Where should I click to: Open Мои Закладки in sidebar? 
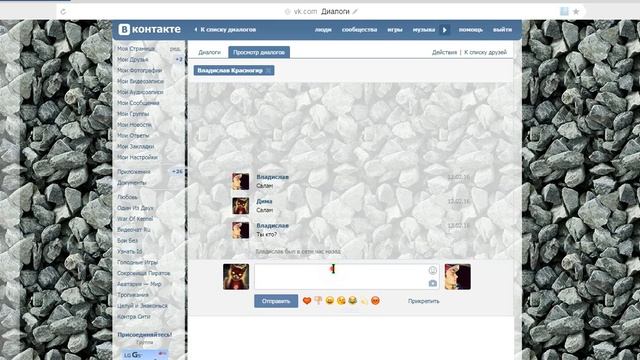click(x=136, y=146)
